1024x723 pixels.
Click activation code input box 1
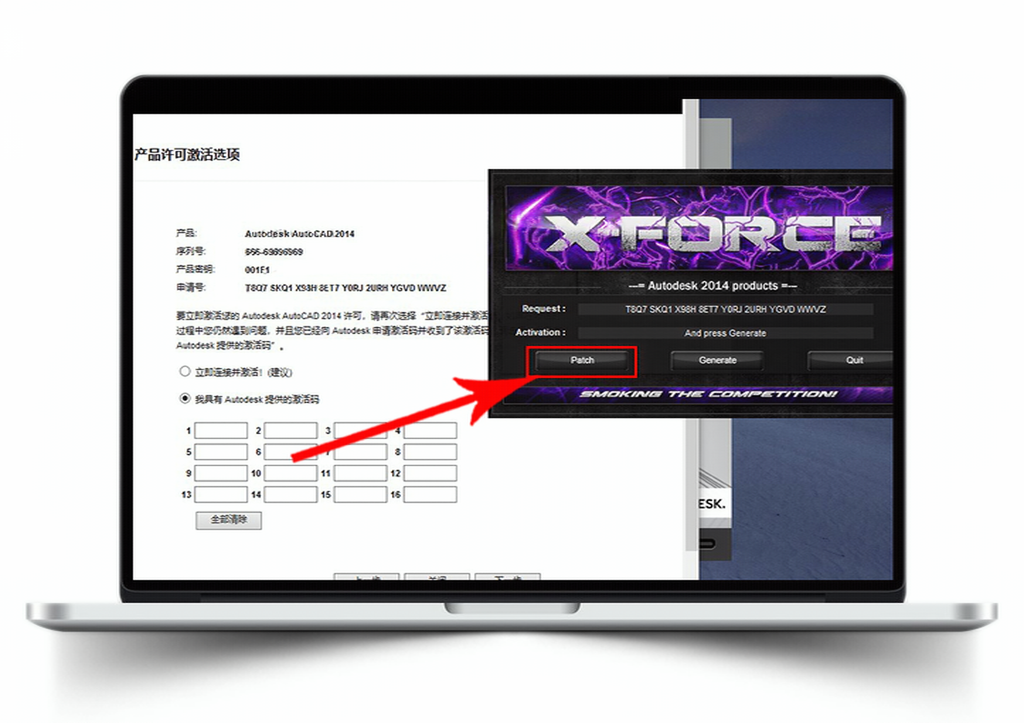[221, 430]
